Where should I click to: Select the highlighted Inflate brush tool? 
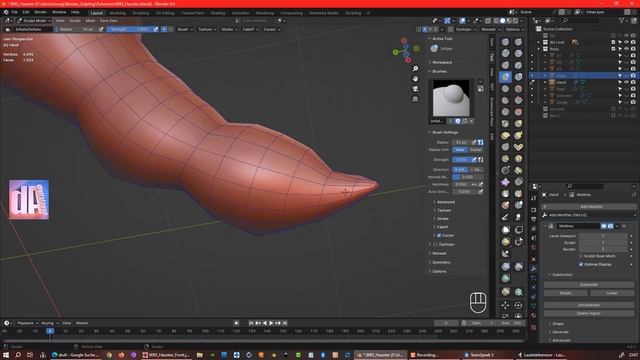(x=505, y=77)
